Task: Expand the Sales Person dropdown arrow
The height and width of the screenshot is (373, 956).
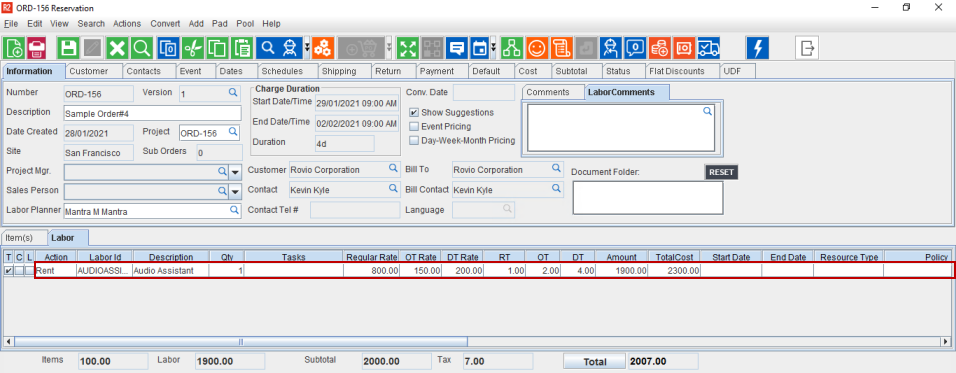Action: 235,192
